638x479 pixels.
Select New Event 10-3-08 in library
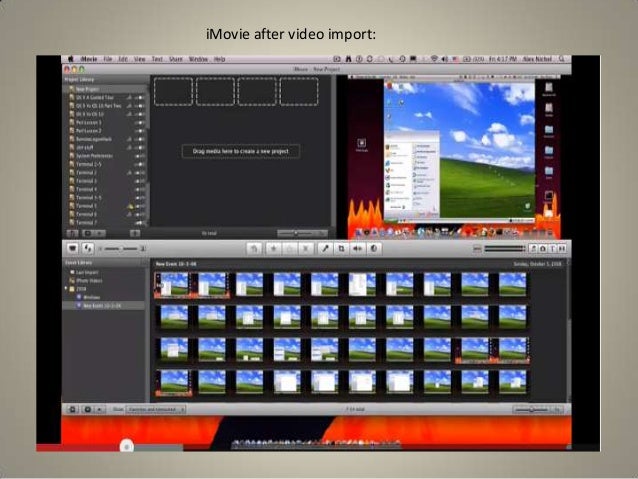[105, 305]
